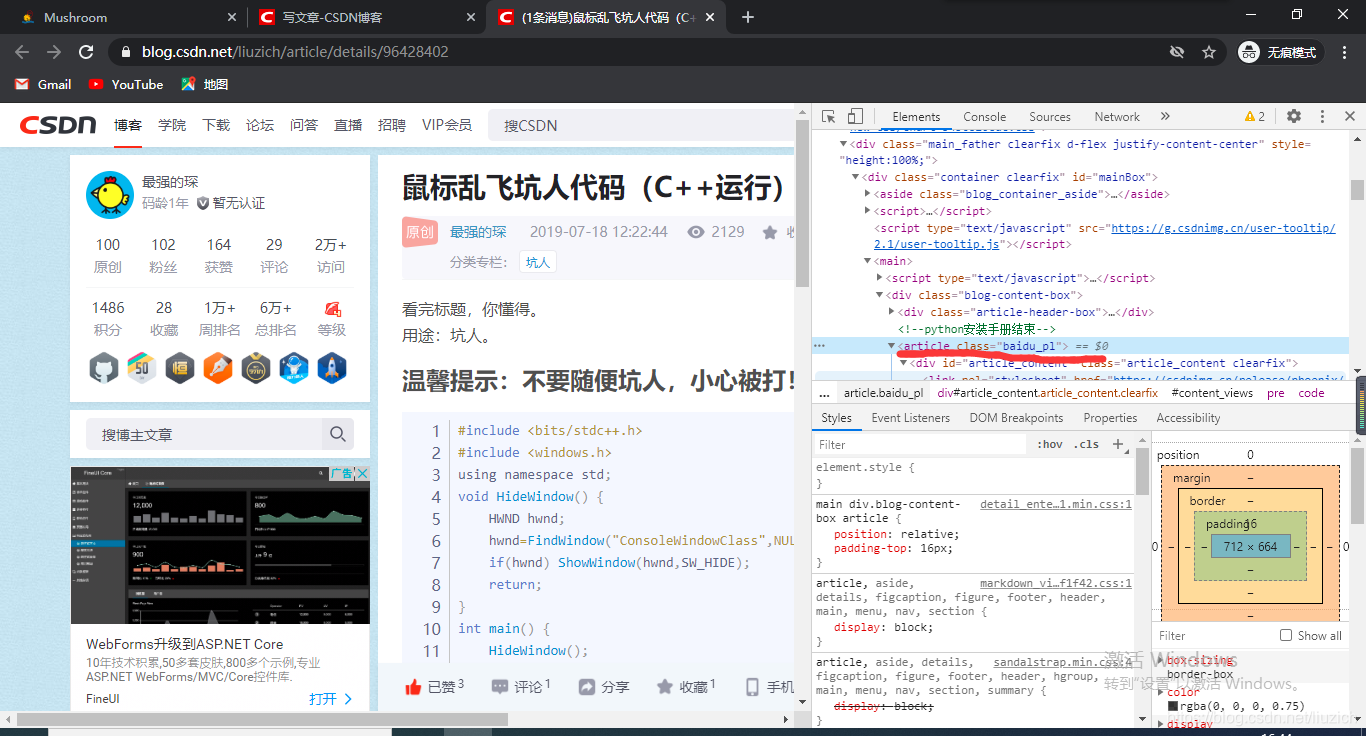Screen dimensions: 1366x736
Task: Click the CSDN logo
Action: [58, 125]
